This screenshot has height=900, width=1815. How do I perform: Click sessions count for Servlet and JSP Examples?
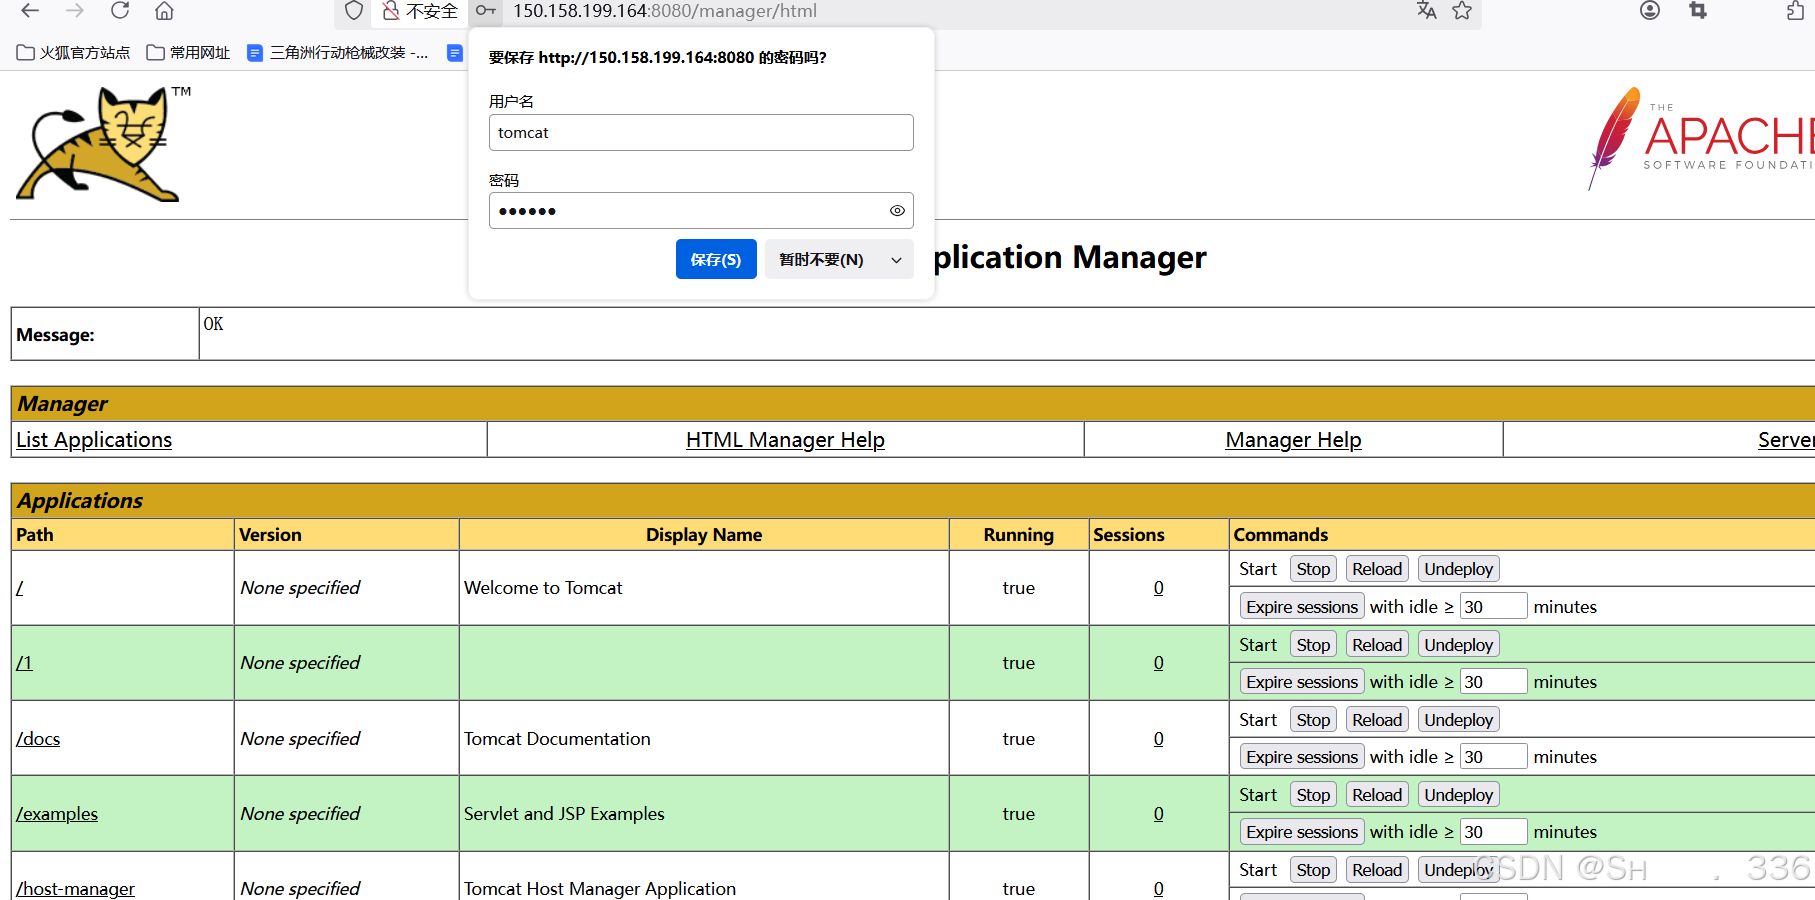[1158, 814]
